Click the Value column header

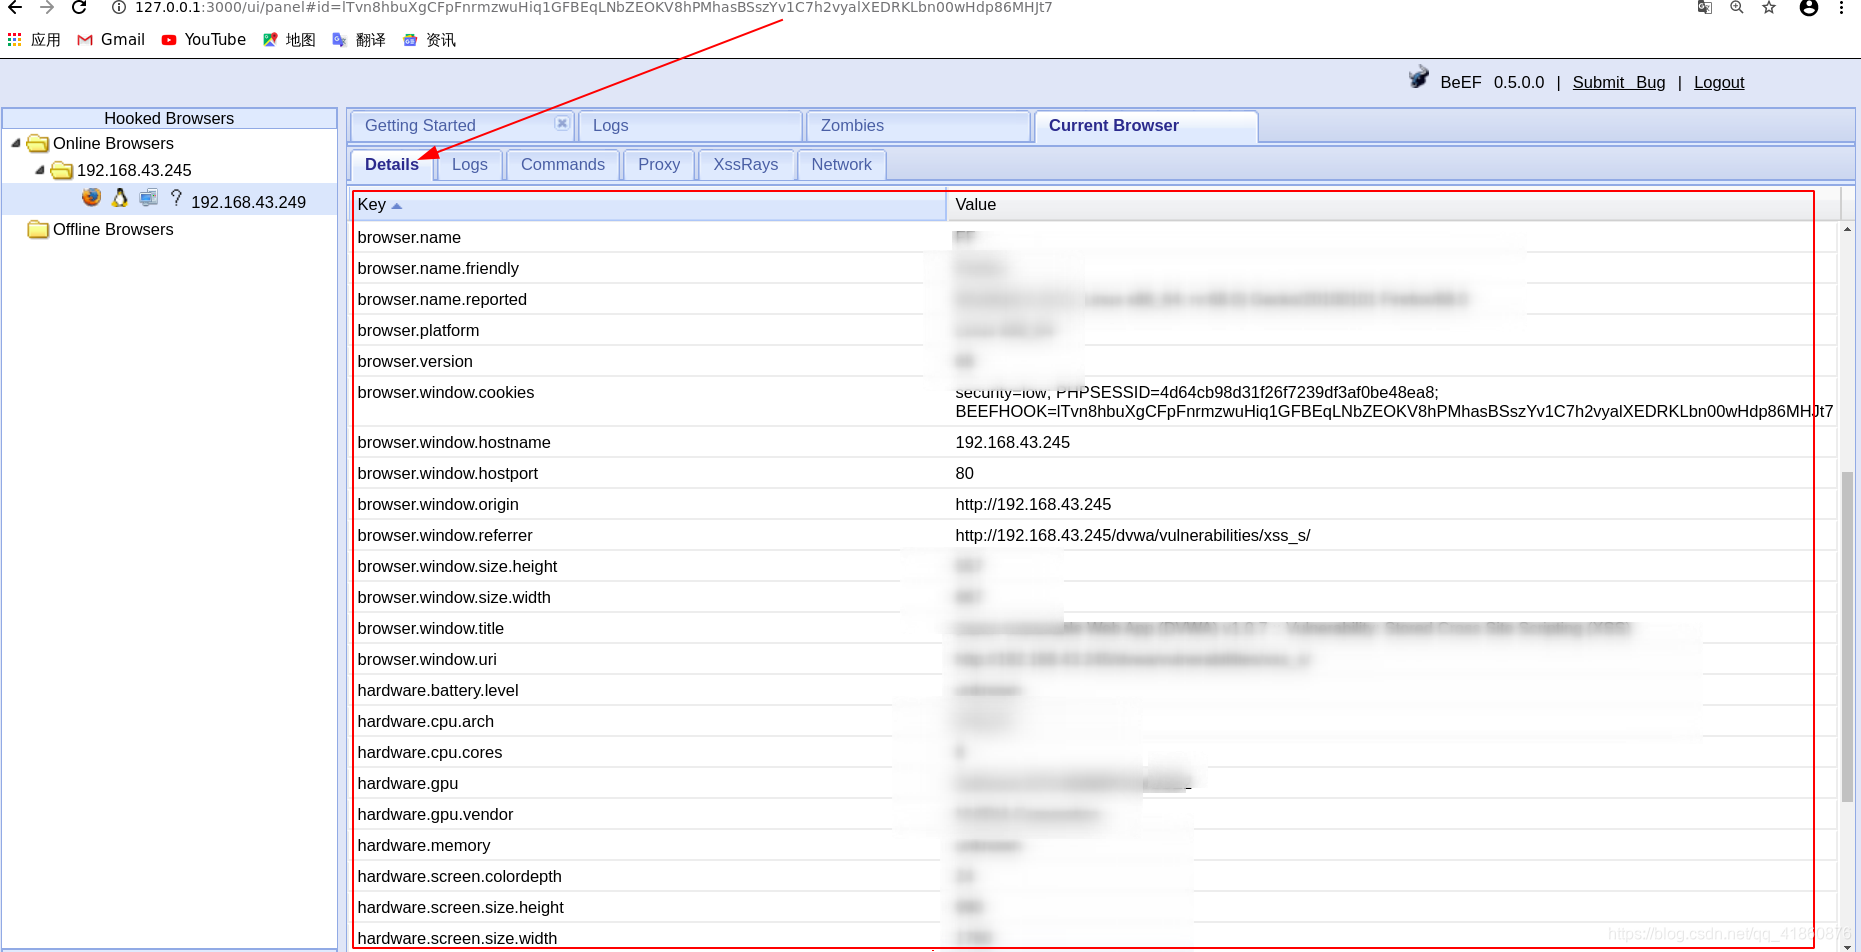coord(1394,204)
